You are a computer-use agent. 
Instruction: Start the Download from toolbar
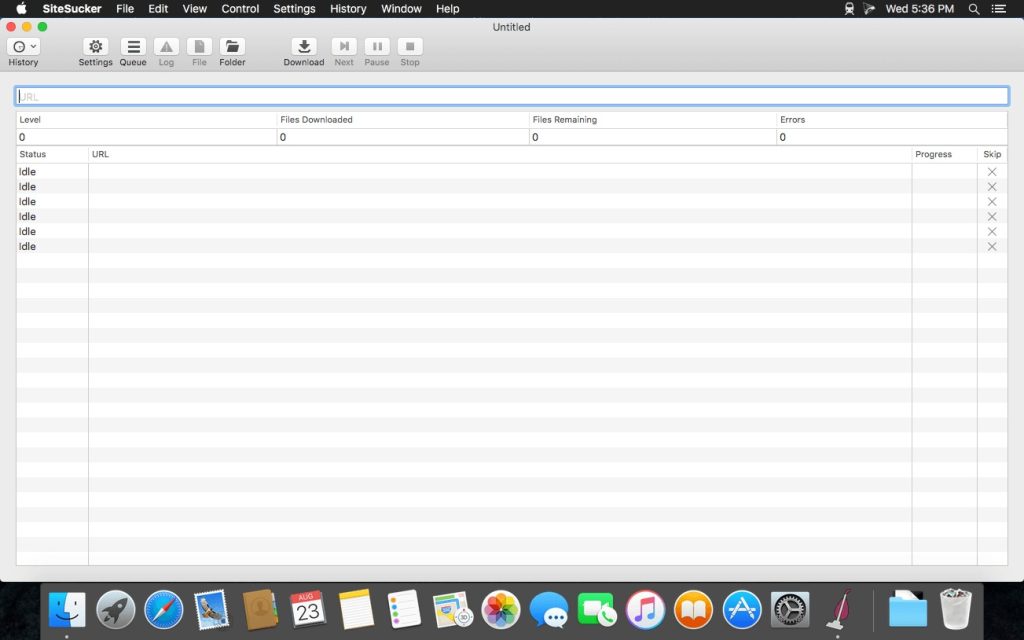pos(303,47)
